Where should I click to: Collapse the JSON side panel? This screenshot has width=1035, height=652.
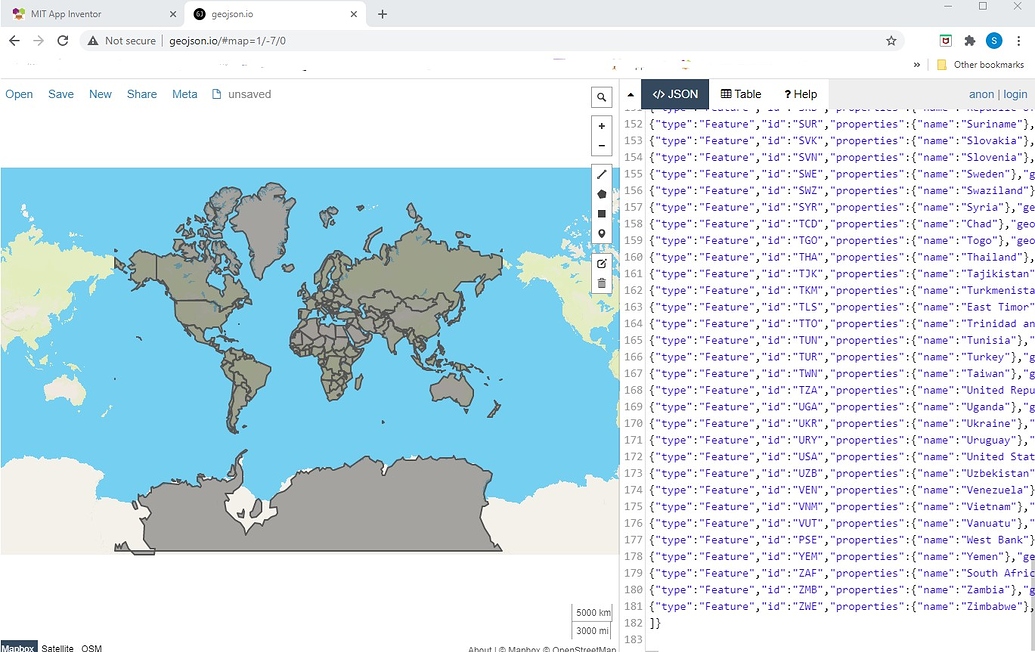coord(630,93)
